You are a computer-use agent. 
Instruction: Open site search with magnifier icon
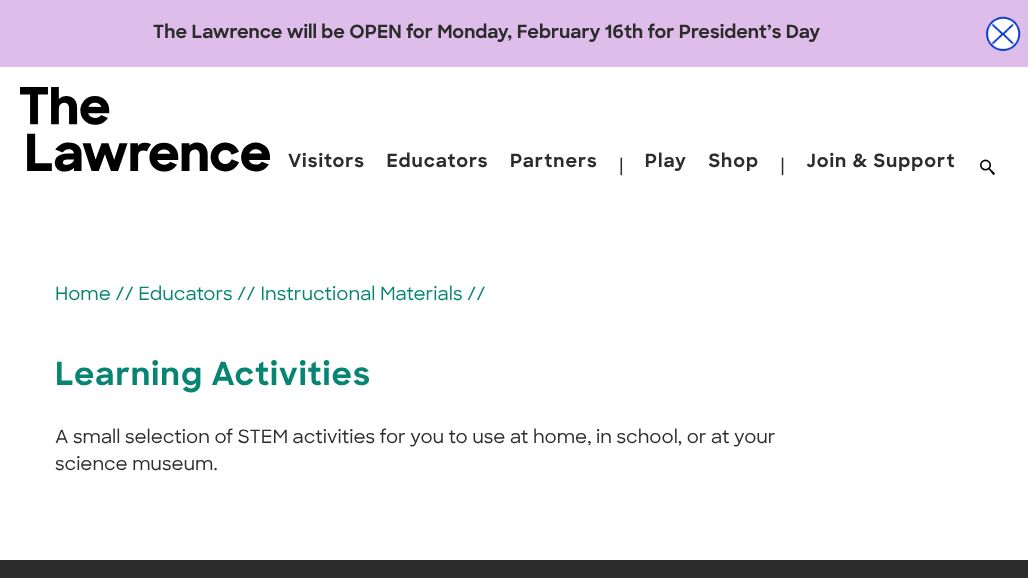(x=987, y=167)
